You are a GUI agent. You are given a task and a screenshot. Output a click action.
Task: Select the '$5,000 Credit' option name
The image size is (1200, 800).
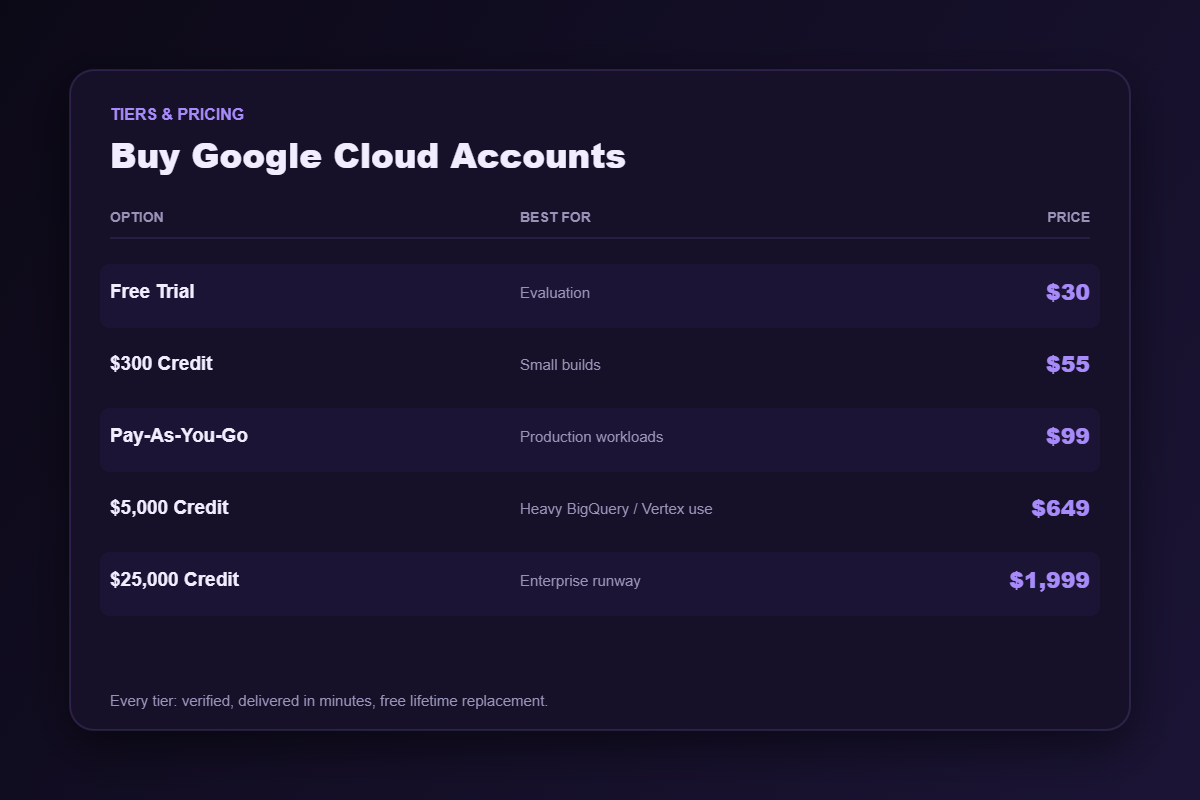pyautogui.click(x=169, y=508)
